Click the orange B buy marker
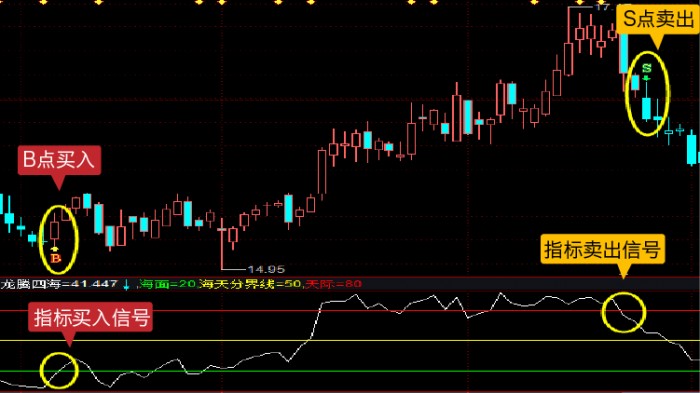This screenshot has width=700, height=393. tap(56, 258)
